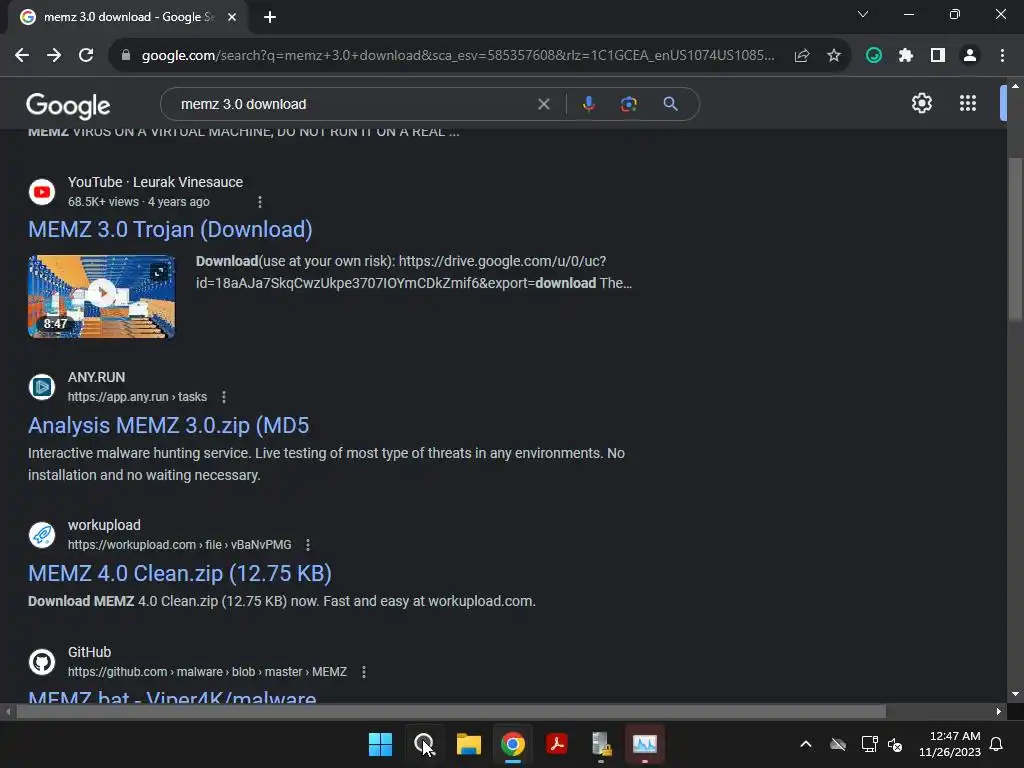Open taskbar clock showing 12:47 AM
This screenshot has height=768, width=1024.
(x=950, y=744)
